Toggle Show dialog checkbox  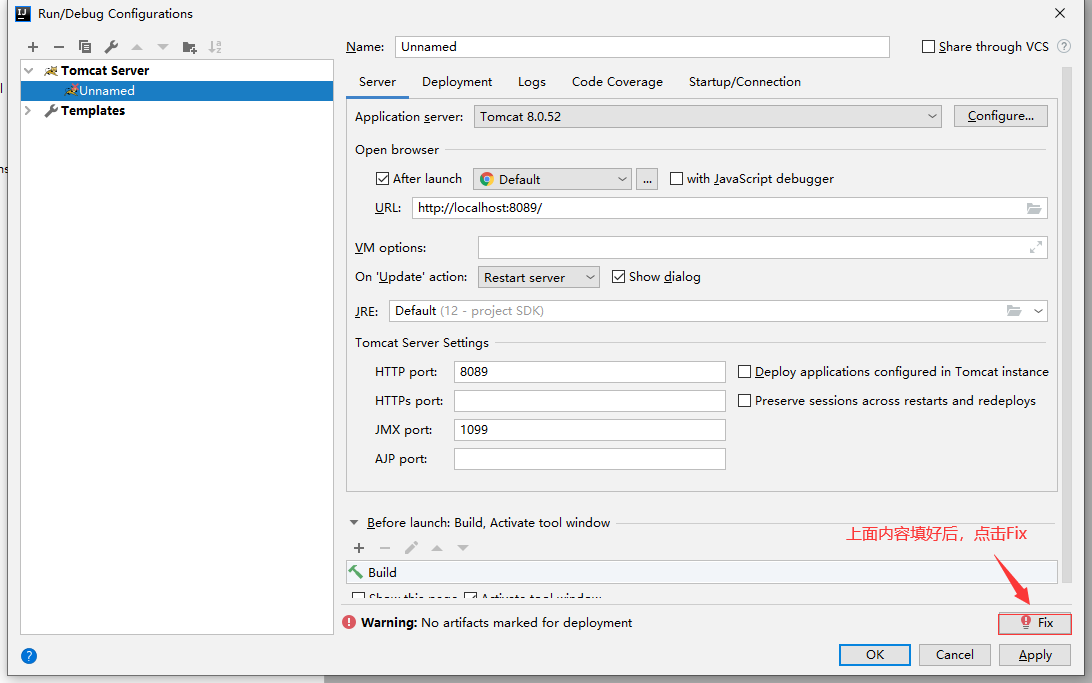618,277
